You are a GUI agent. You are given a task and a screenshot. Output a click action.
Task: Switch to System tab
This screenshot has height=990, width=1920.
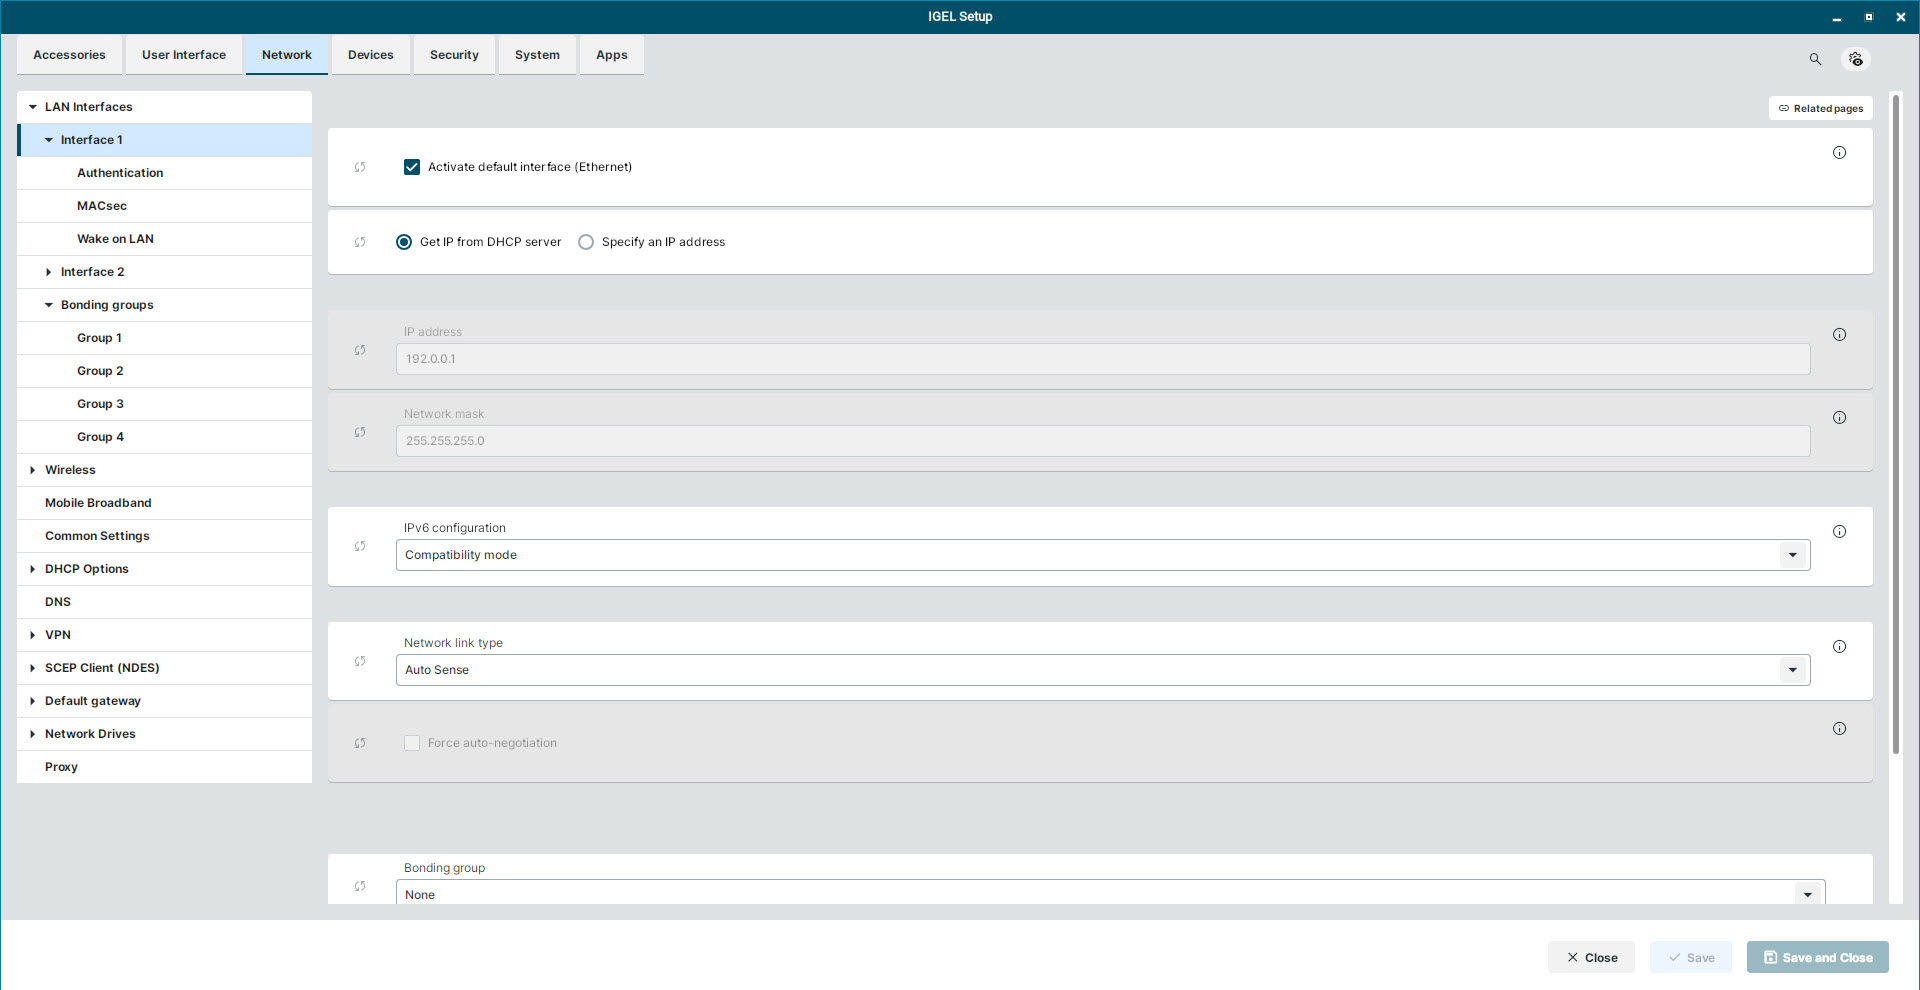pyautogui.click(x=537, y=55)
